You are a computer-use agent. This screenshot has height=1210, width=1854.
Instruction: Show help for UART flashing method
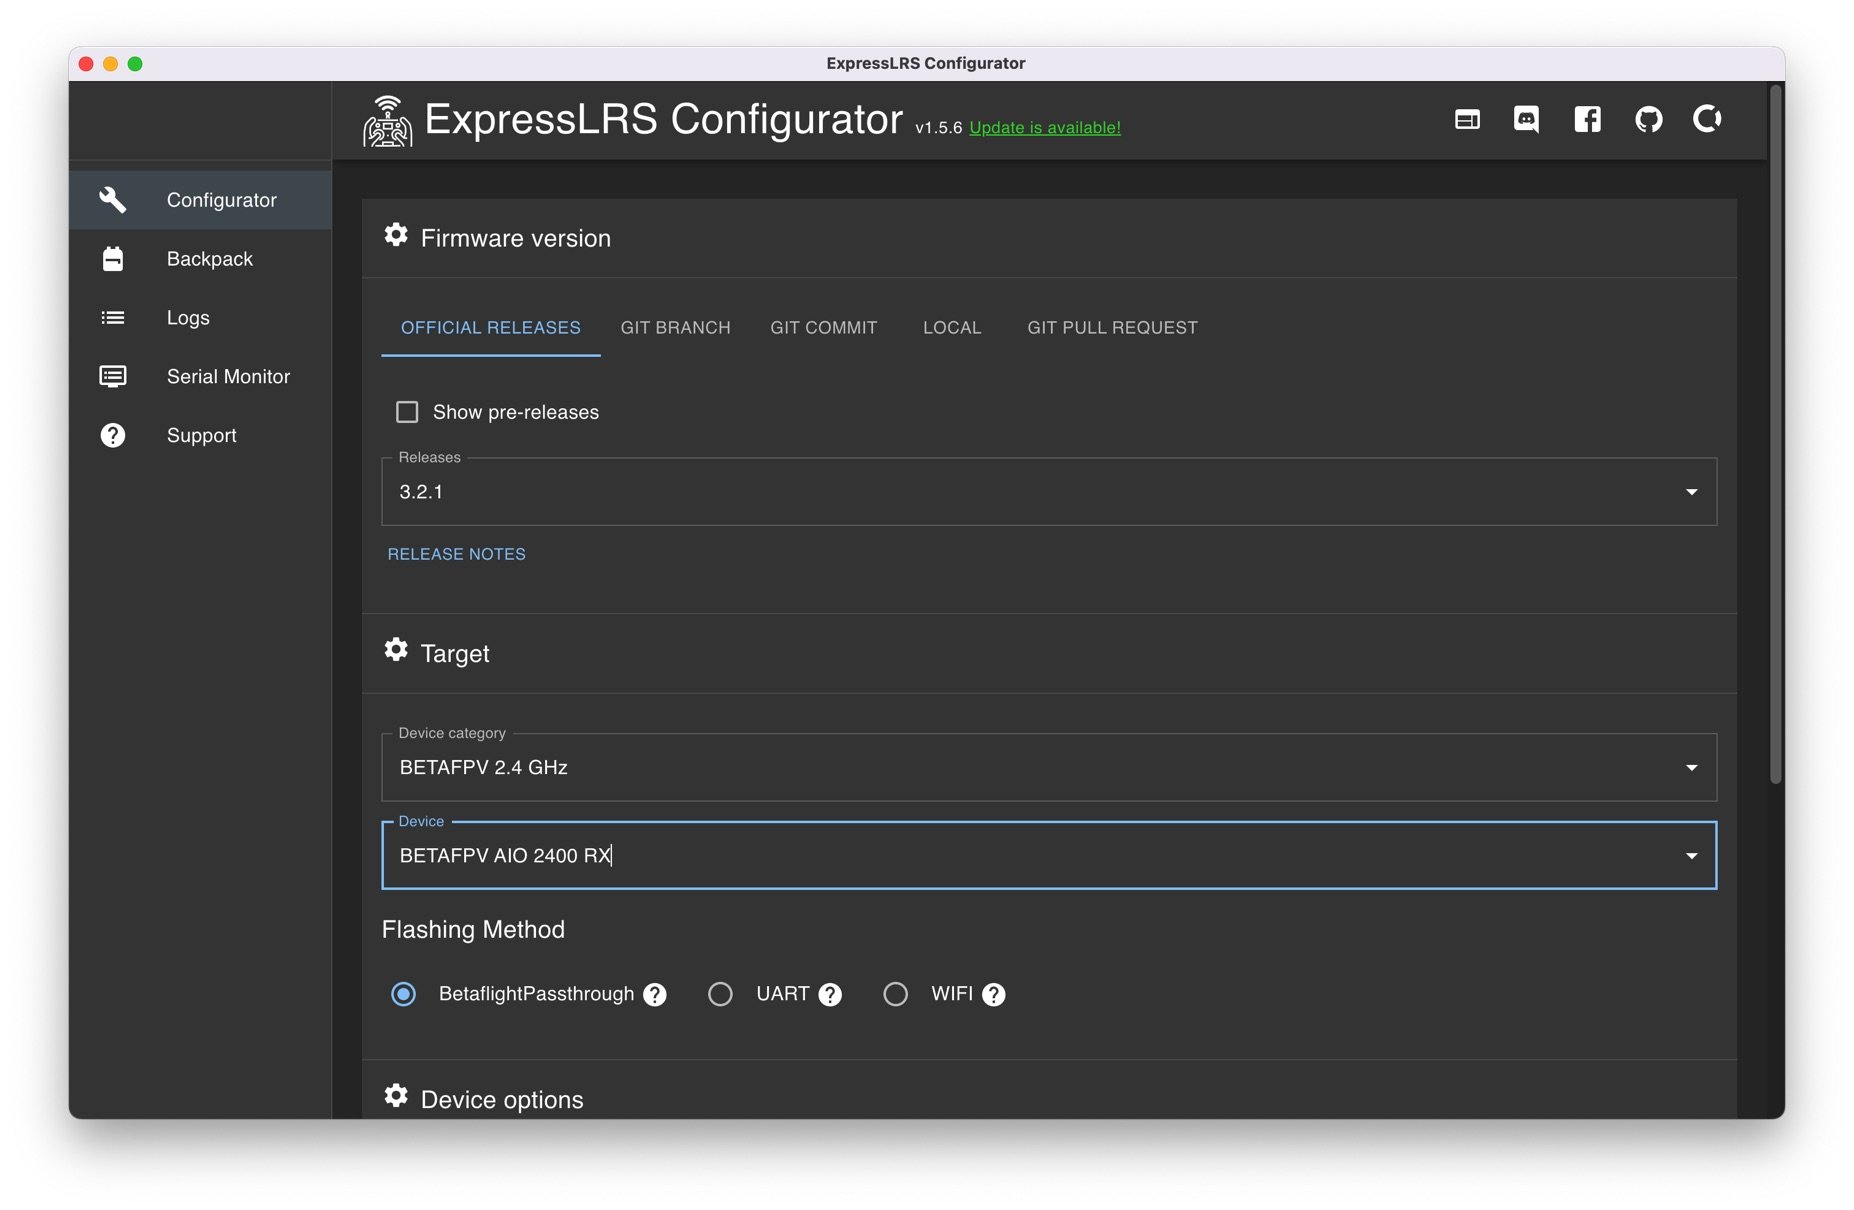coord(830,995)
